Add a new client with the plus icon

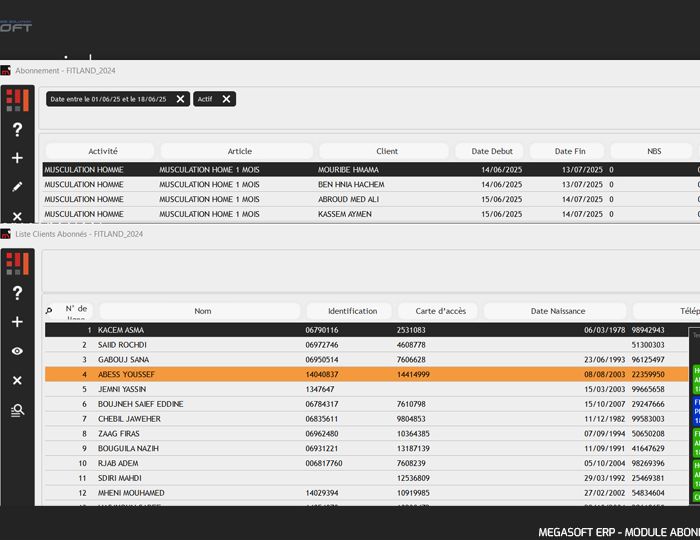click(x=17, y=322)
